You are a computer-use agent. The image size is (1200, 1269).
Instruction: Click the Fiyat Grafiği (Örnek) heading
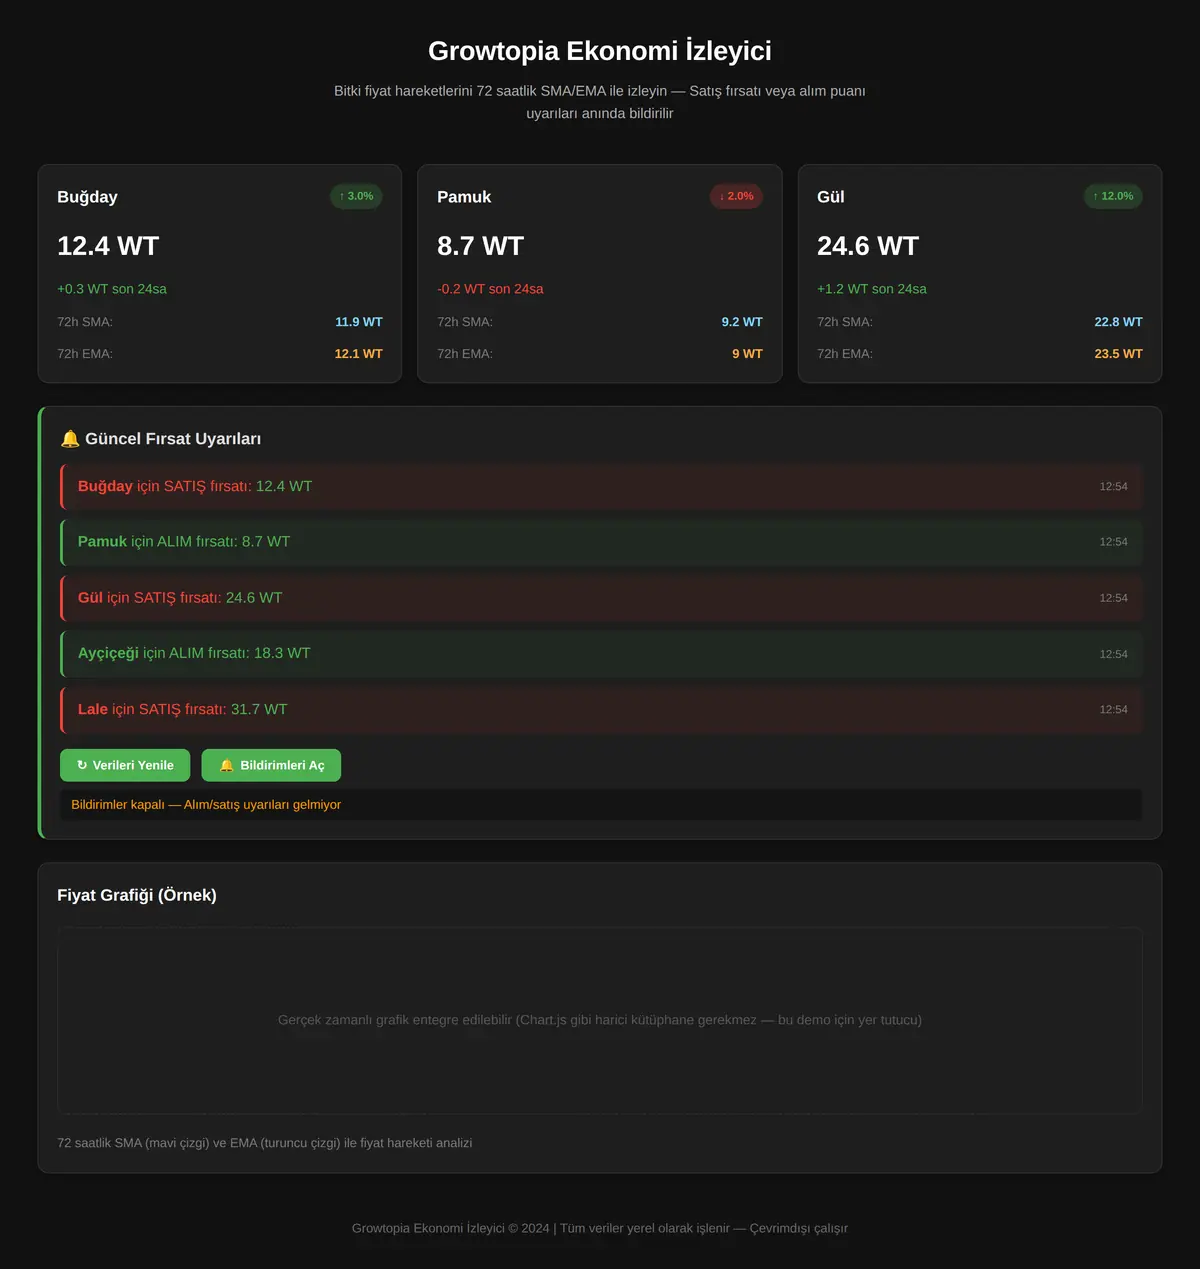[x=137, y=895]
